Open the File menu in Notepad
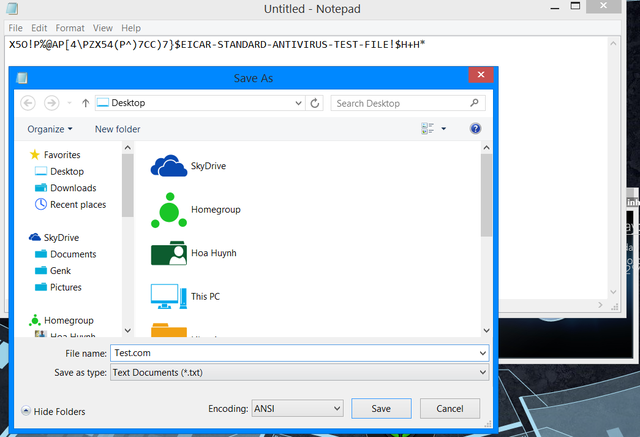The height and width of the screenshot is (437, 640). [x=16, y=28]
